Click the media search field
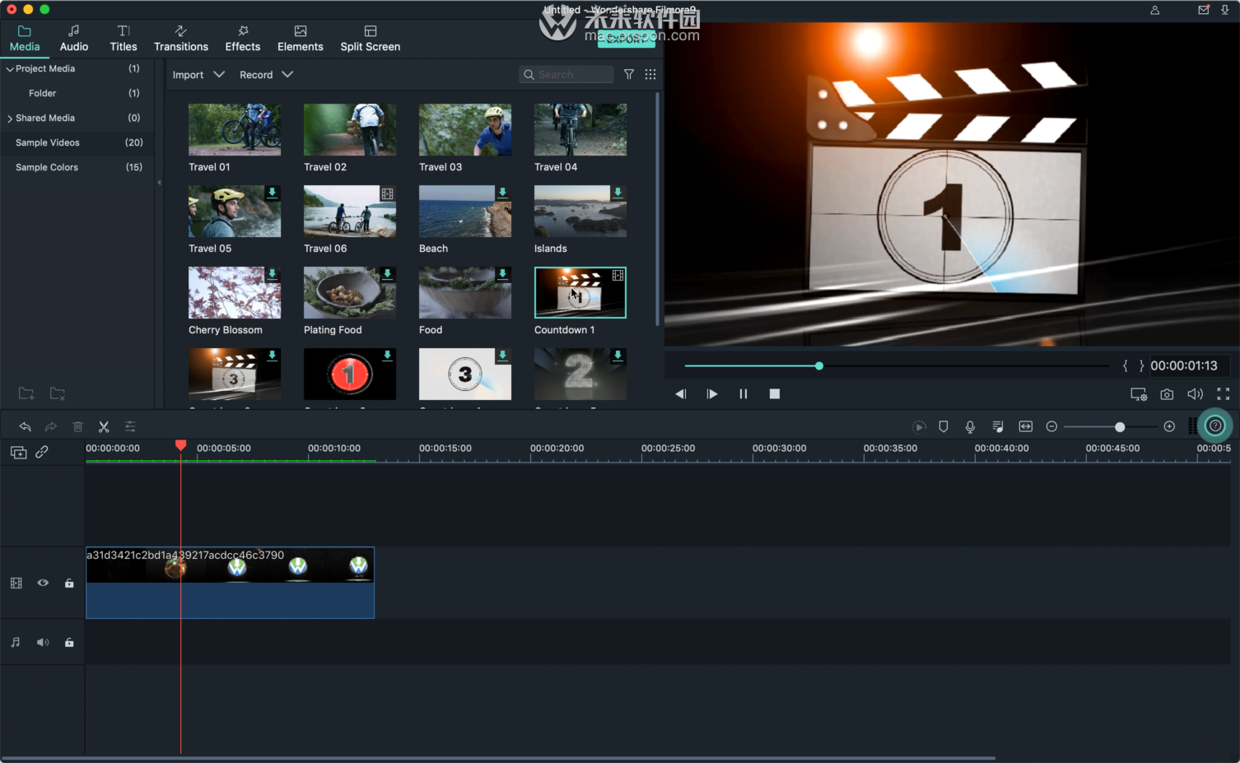This screenshot has height=763, width=1240. (x=566, y=75)
